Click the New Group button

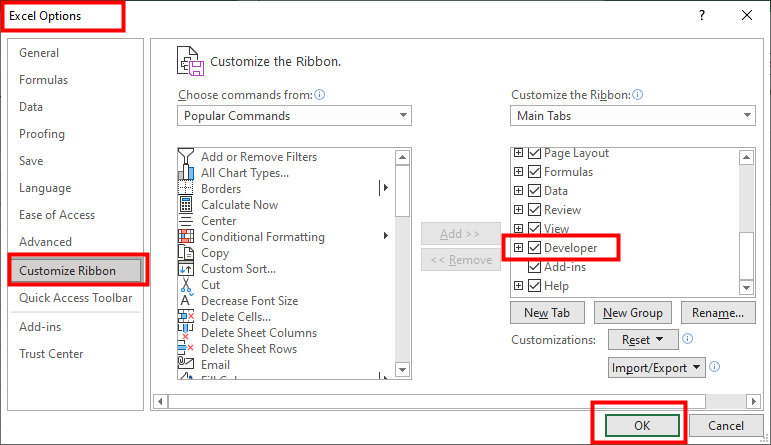633,313
